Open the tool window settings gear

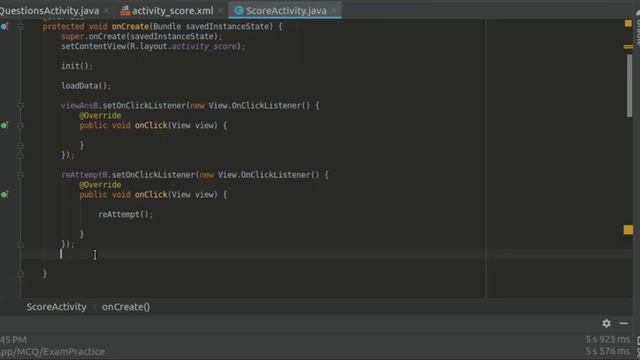[607, 323]
